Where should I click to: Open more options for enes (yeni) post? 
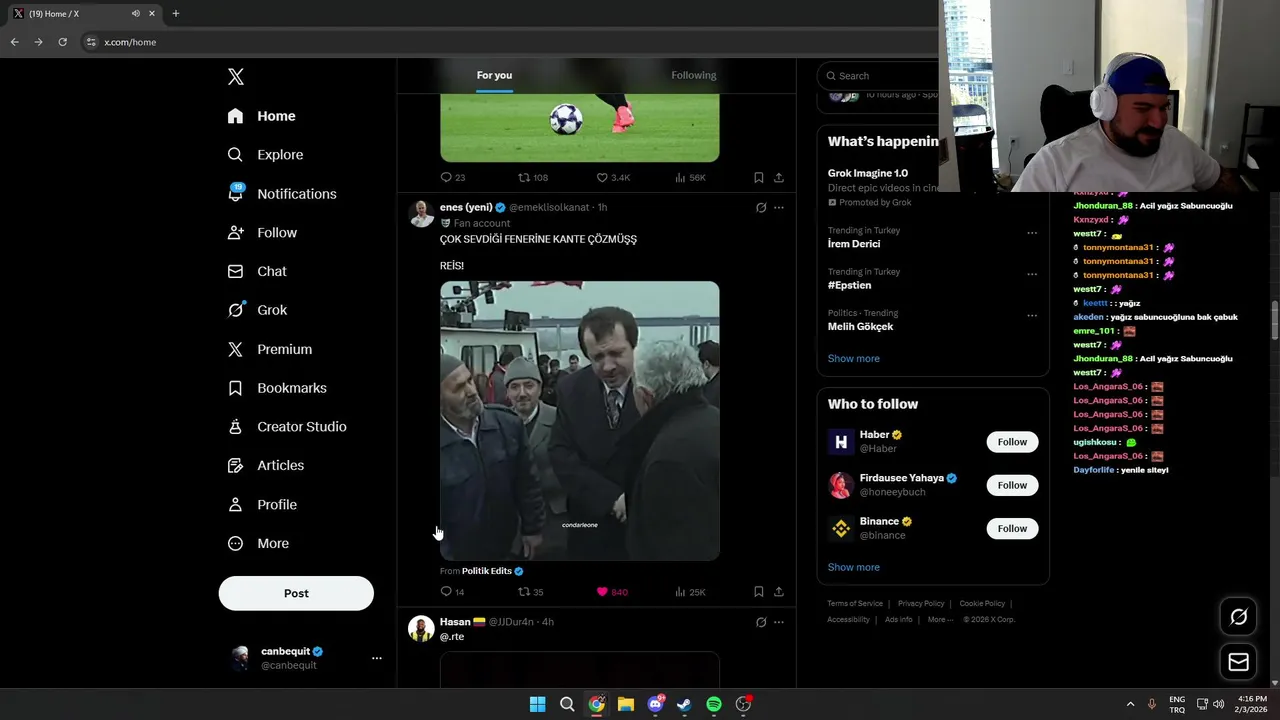(779, 207)
